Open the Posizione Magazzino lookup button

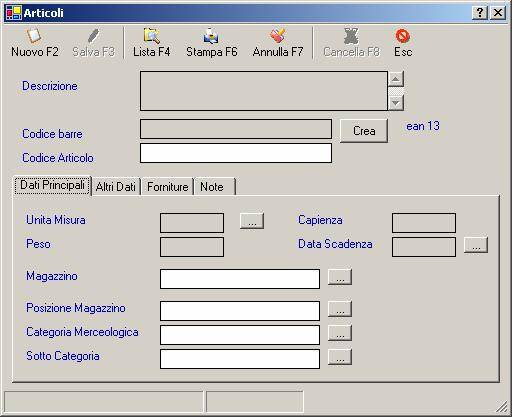[340, 309]
